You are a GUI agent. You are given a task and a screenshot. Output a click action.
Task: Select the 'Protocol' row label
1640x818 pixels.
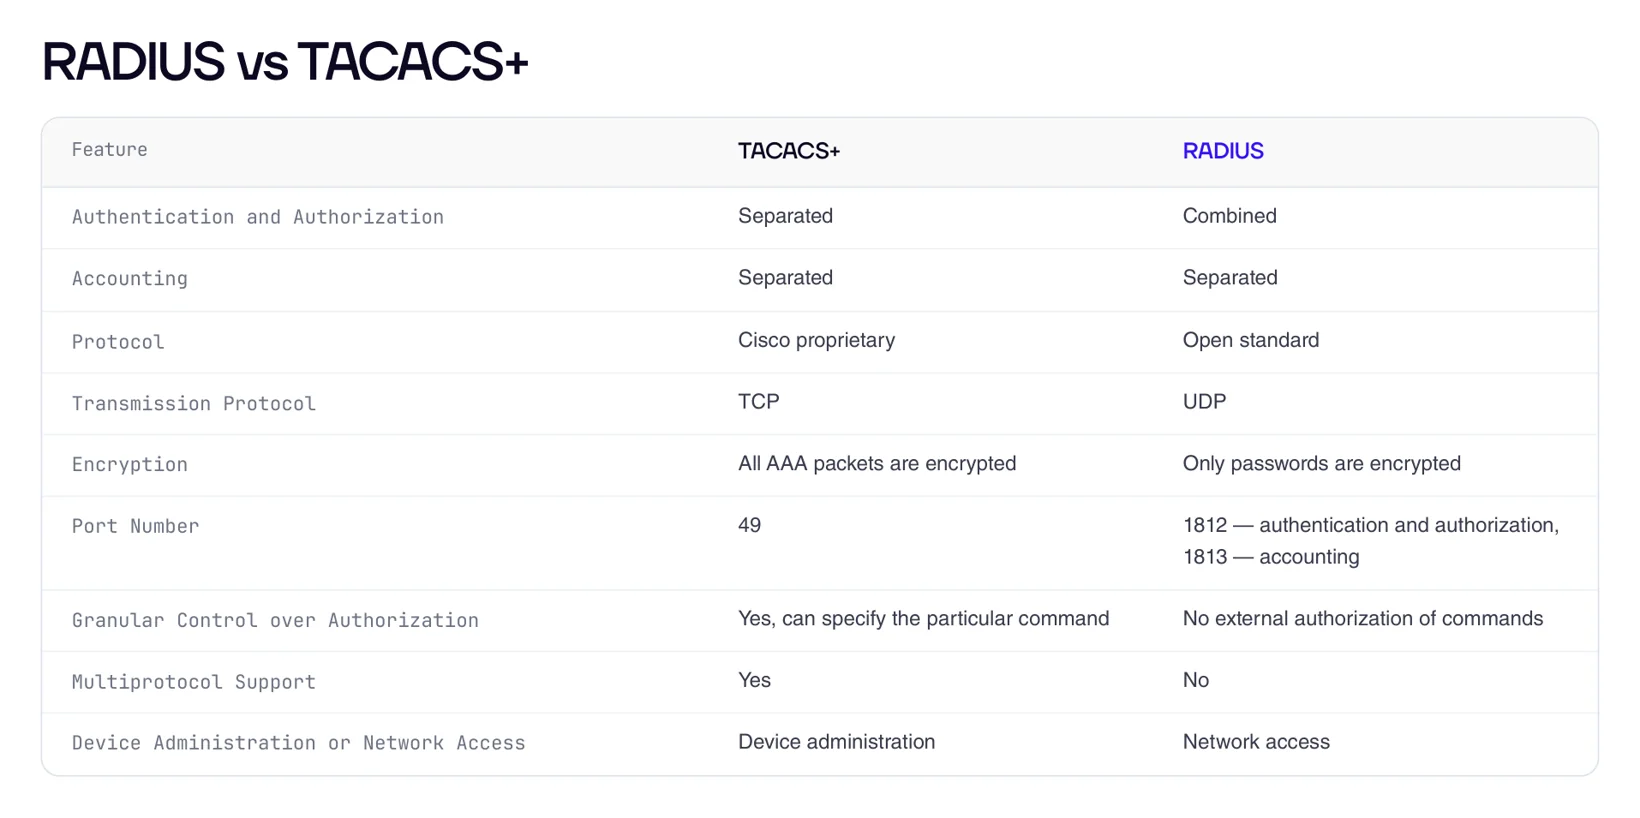pyautogui.click(x=118, y=342)
